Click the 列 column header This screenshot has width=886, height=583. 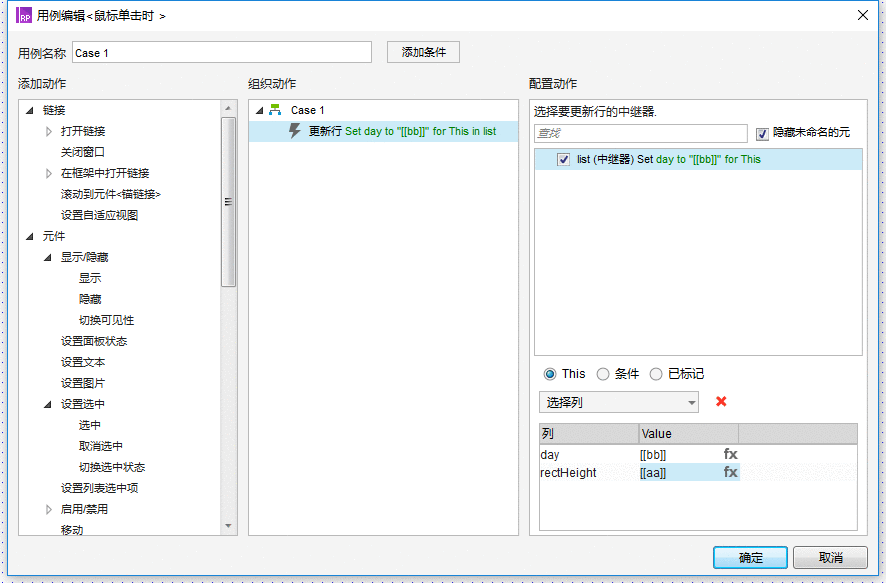(589, 433)
